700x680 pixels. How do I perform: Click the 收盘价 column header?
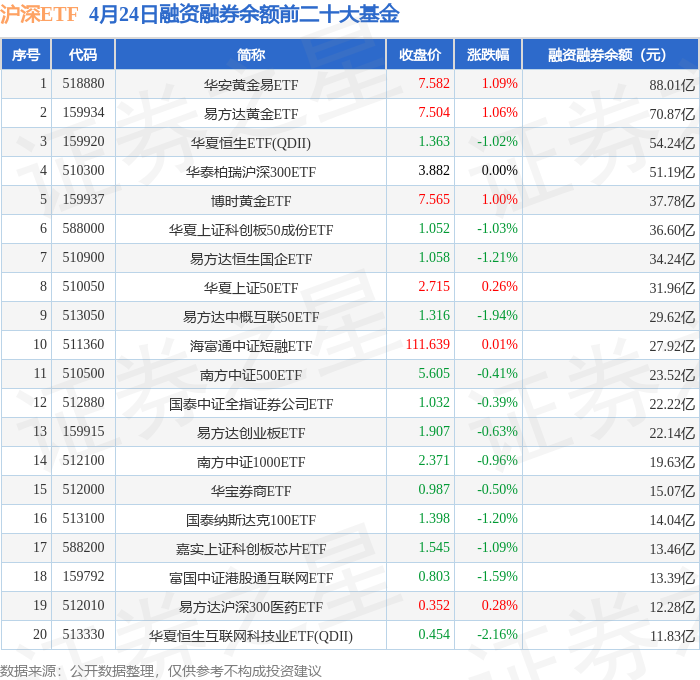pyautogui.click(x=420, y=55)
